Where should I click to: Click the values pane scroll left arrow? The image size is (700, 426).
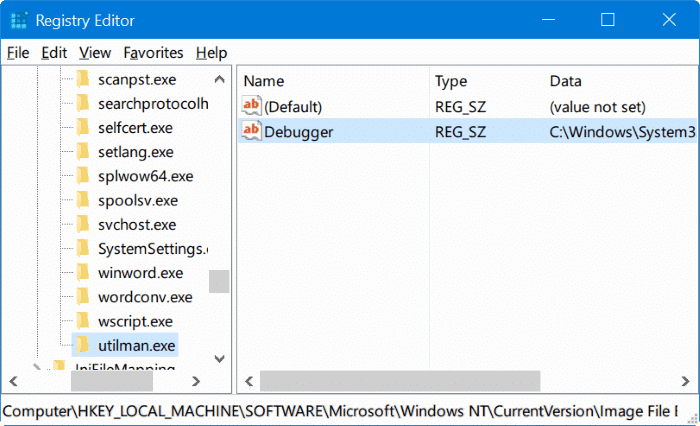(x=249, y=381)
